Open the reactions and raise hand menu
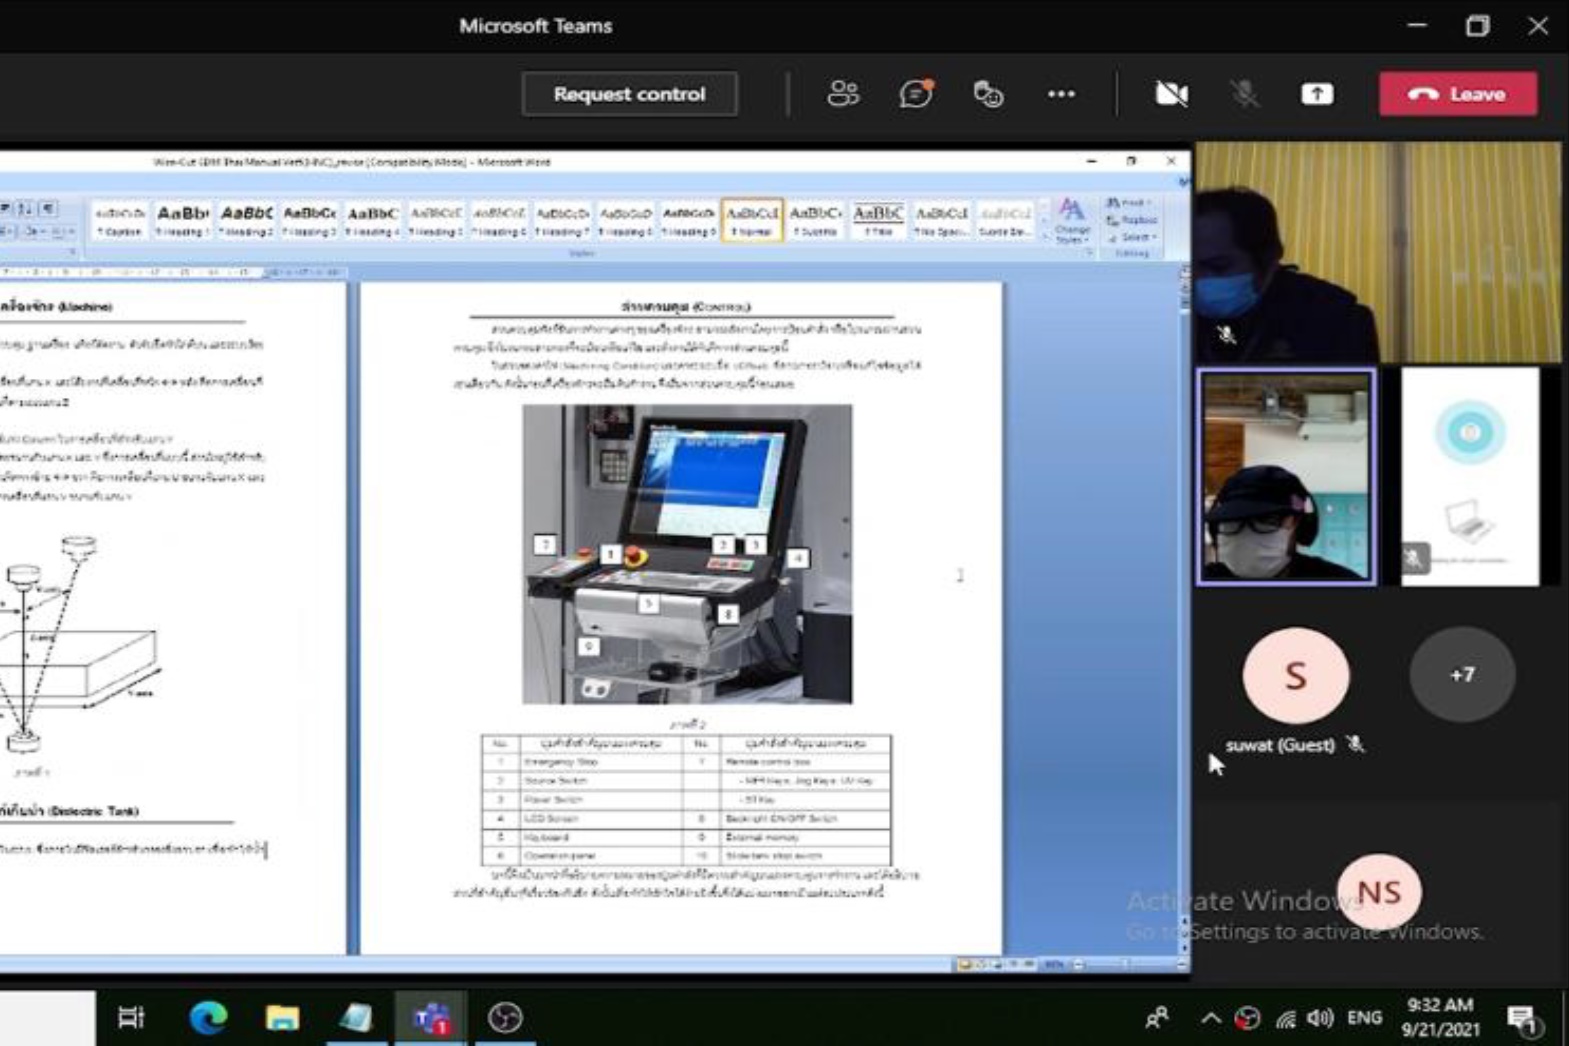The width and height of the screenshot is (1569, 1046). tap(988, 94)
